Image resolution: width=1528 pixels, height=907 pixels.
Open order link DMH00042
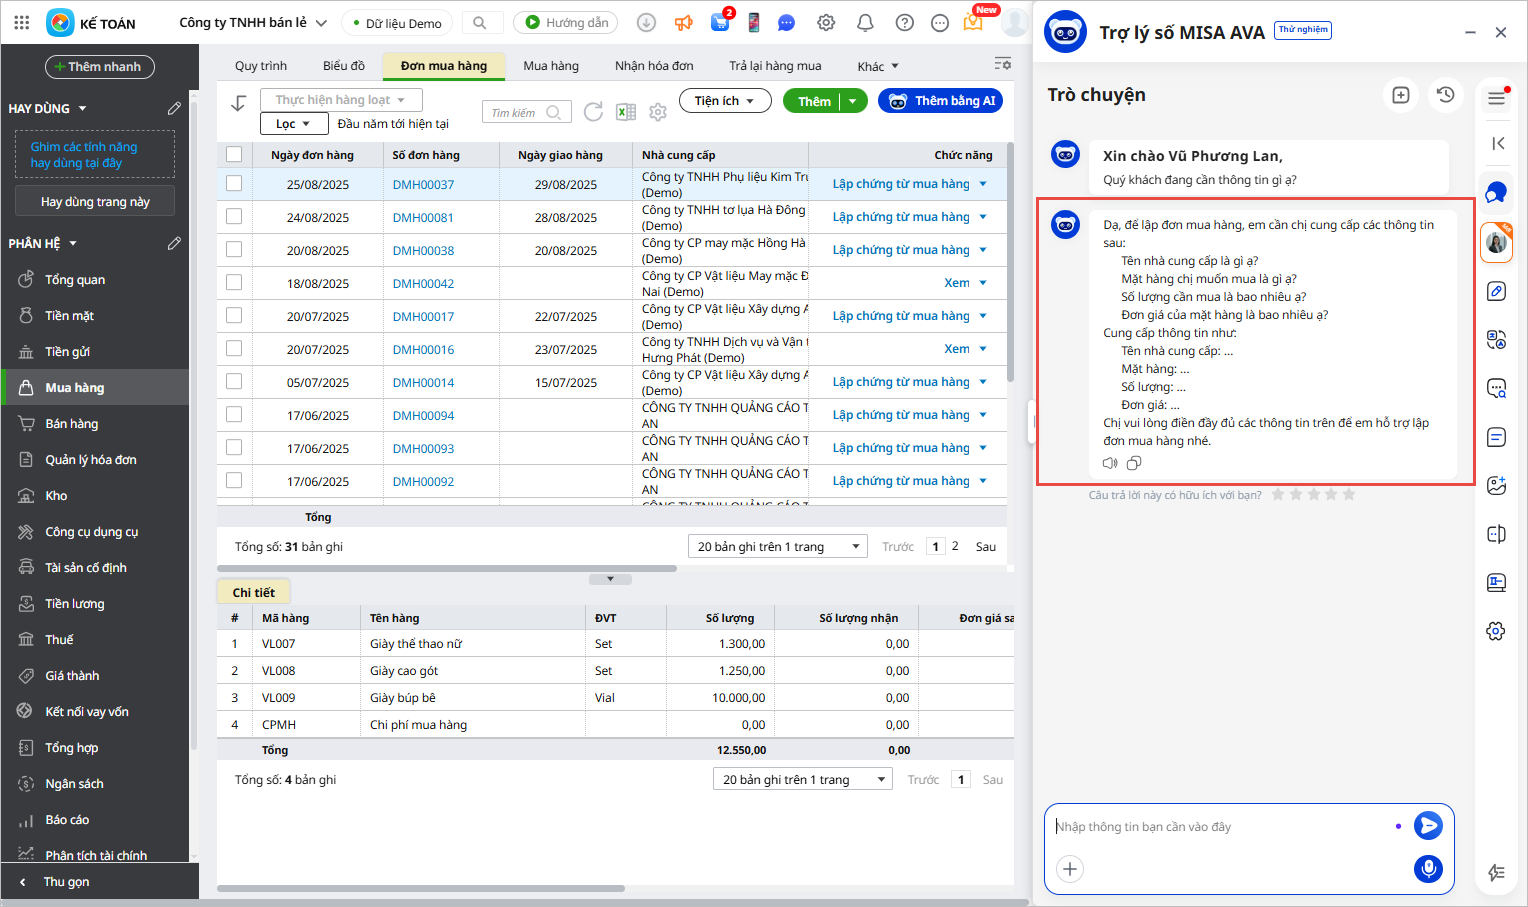[x=423, y=284]
